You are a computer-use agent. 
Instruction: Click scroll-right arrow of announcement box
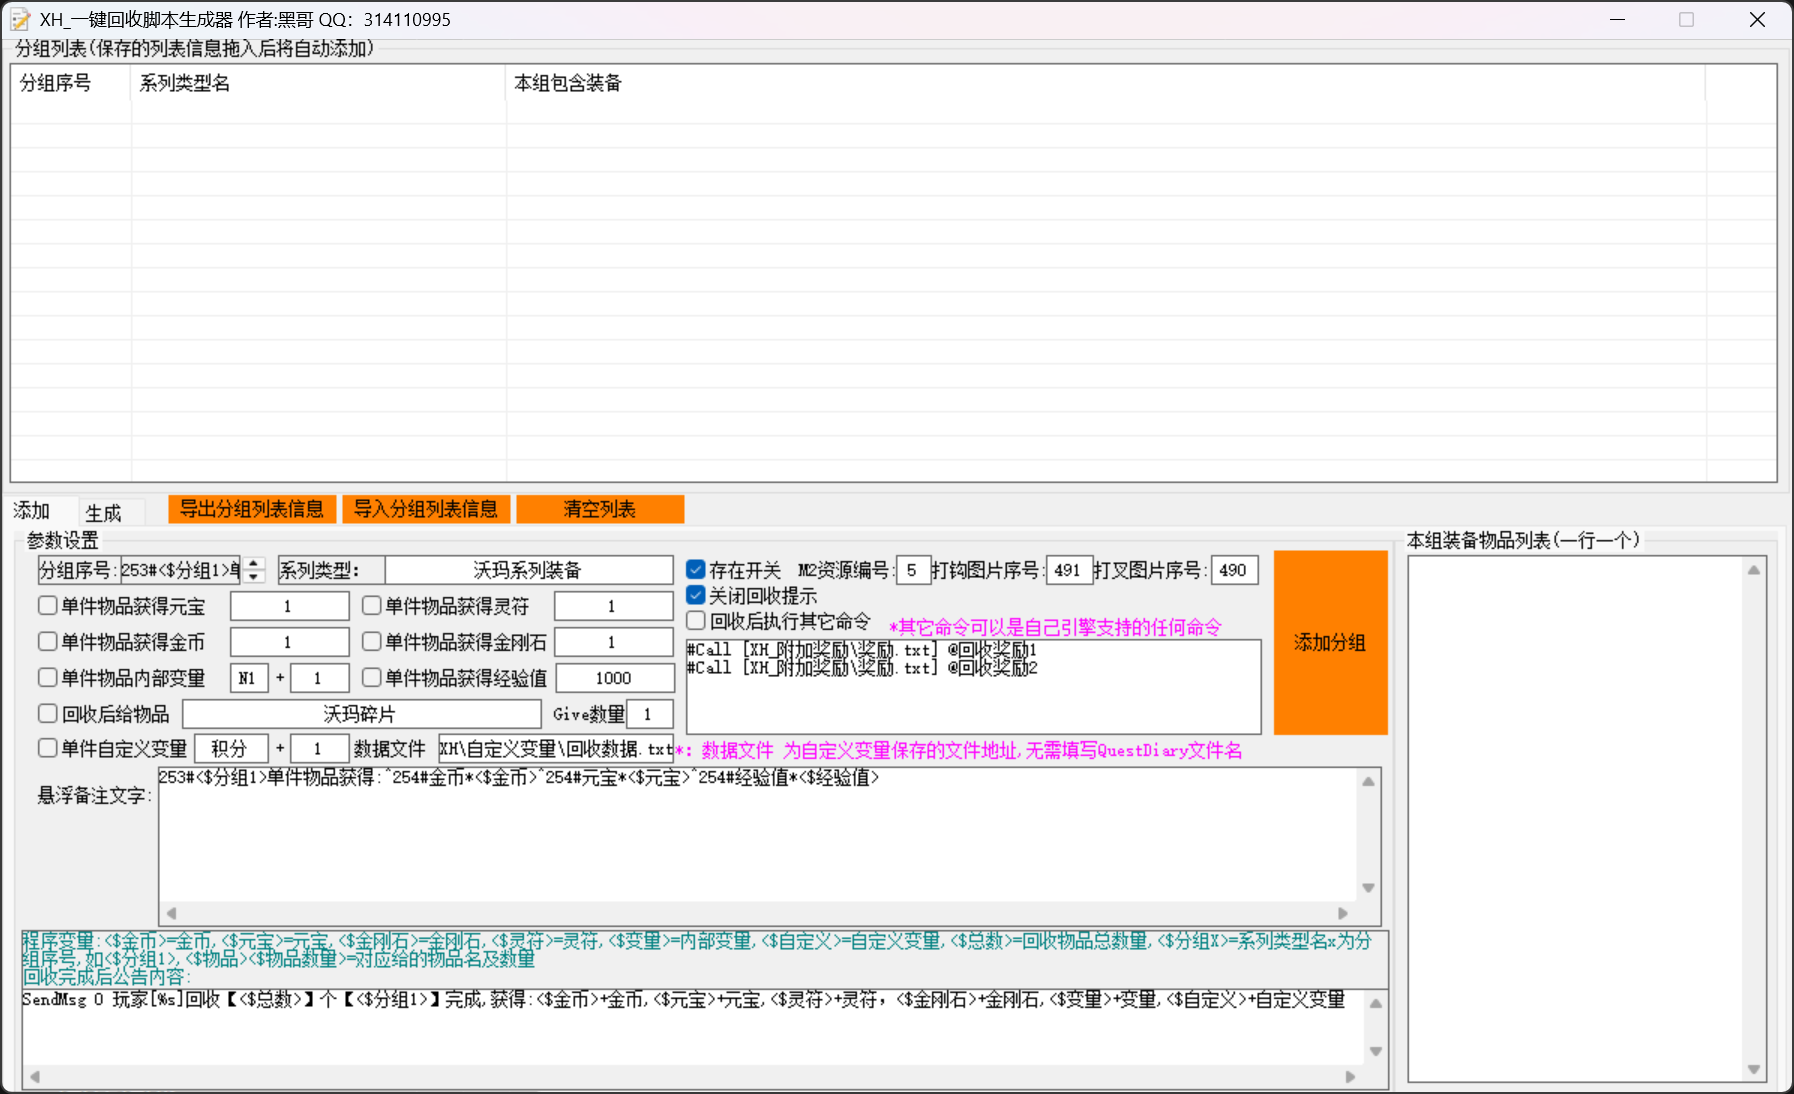1350,1077
